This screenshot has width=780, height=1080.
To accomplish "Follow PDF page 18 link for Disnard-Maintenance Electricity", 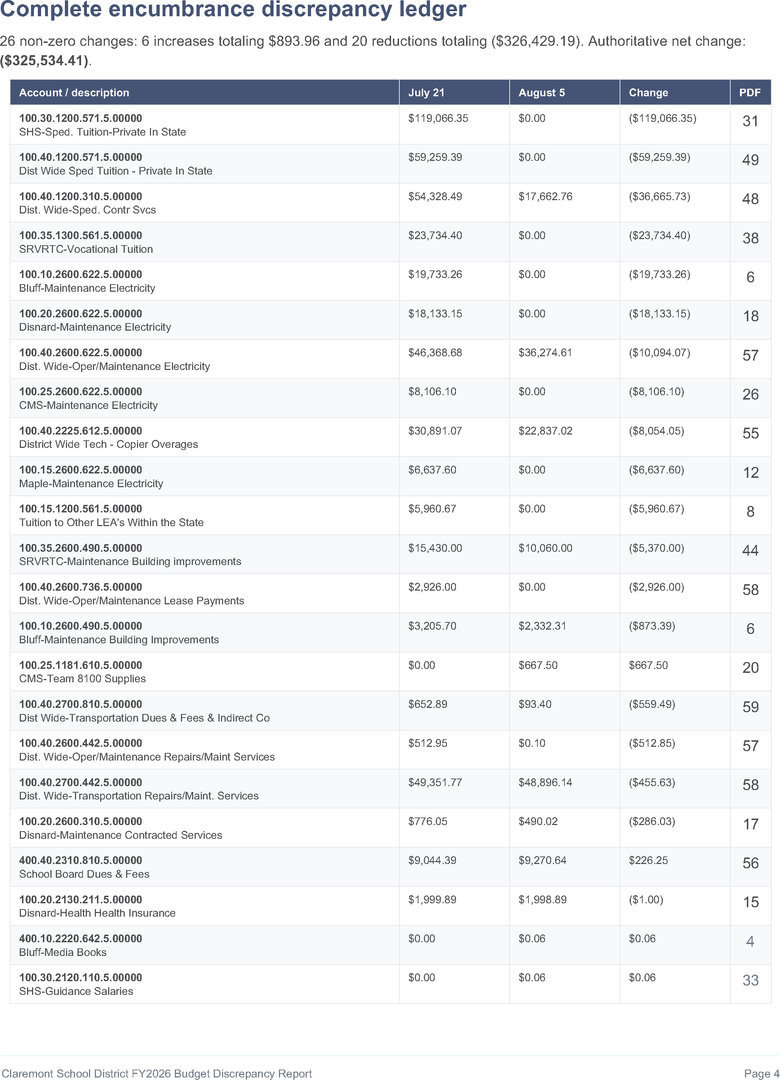I will [x=750, y=316].
